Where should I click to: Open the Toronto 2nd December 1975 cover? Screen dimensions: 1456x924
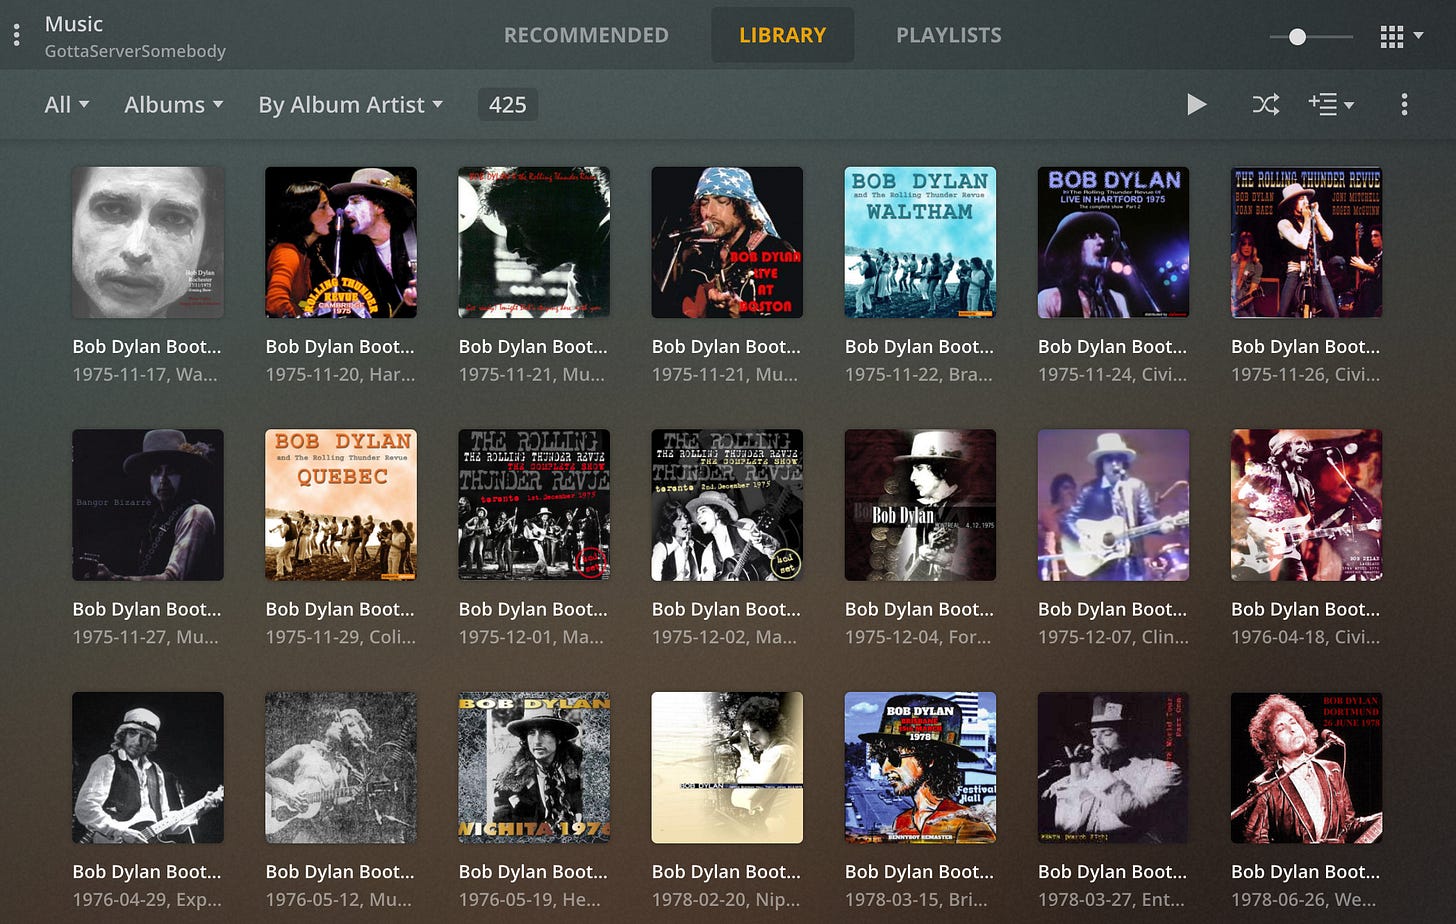pos(727,505)
